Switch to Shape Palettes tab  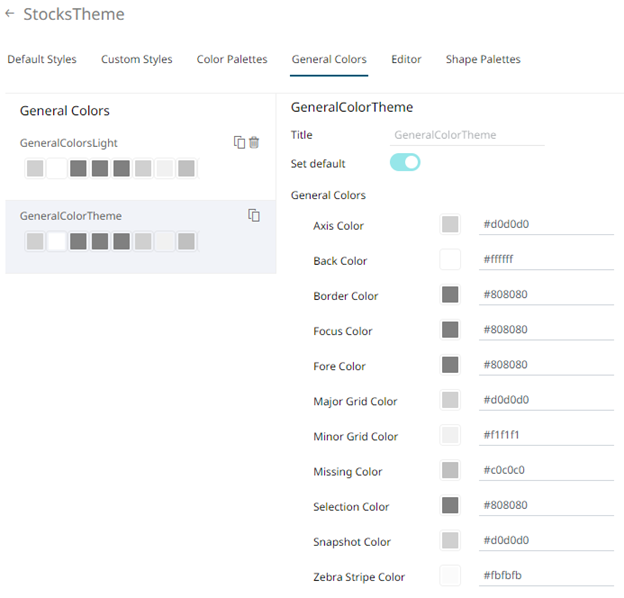(x=483, y=60)
